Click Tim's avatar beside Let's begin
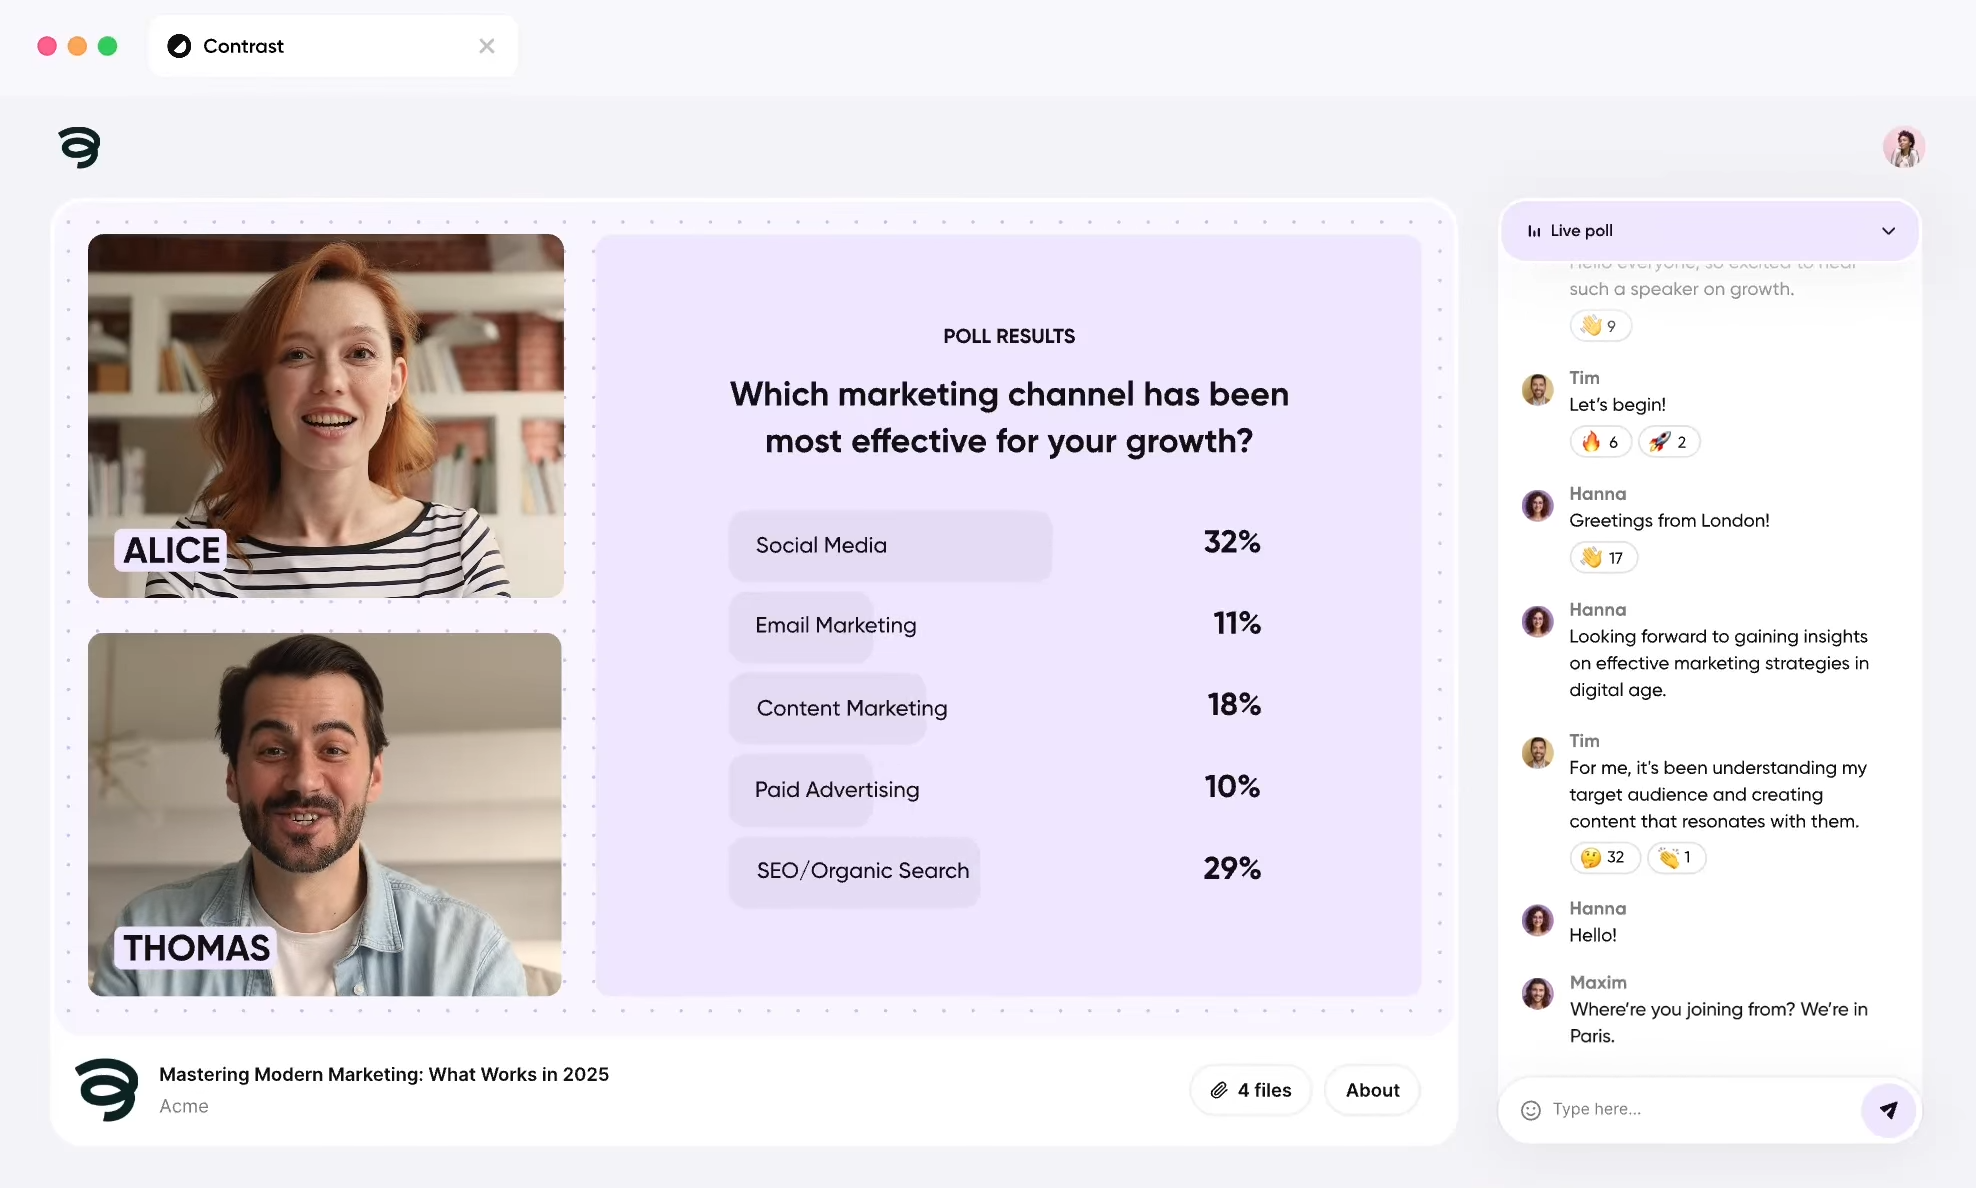The height and width of the screenshot is (1188, 1976). point(1537,390)
